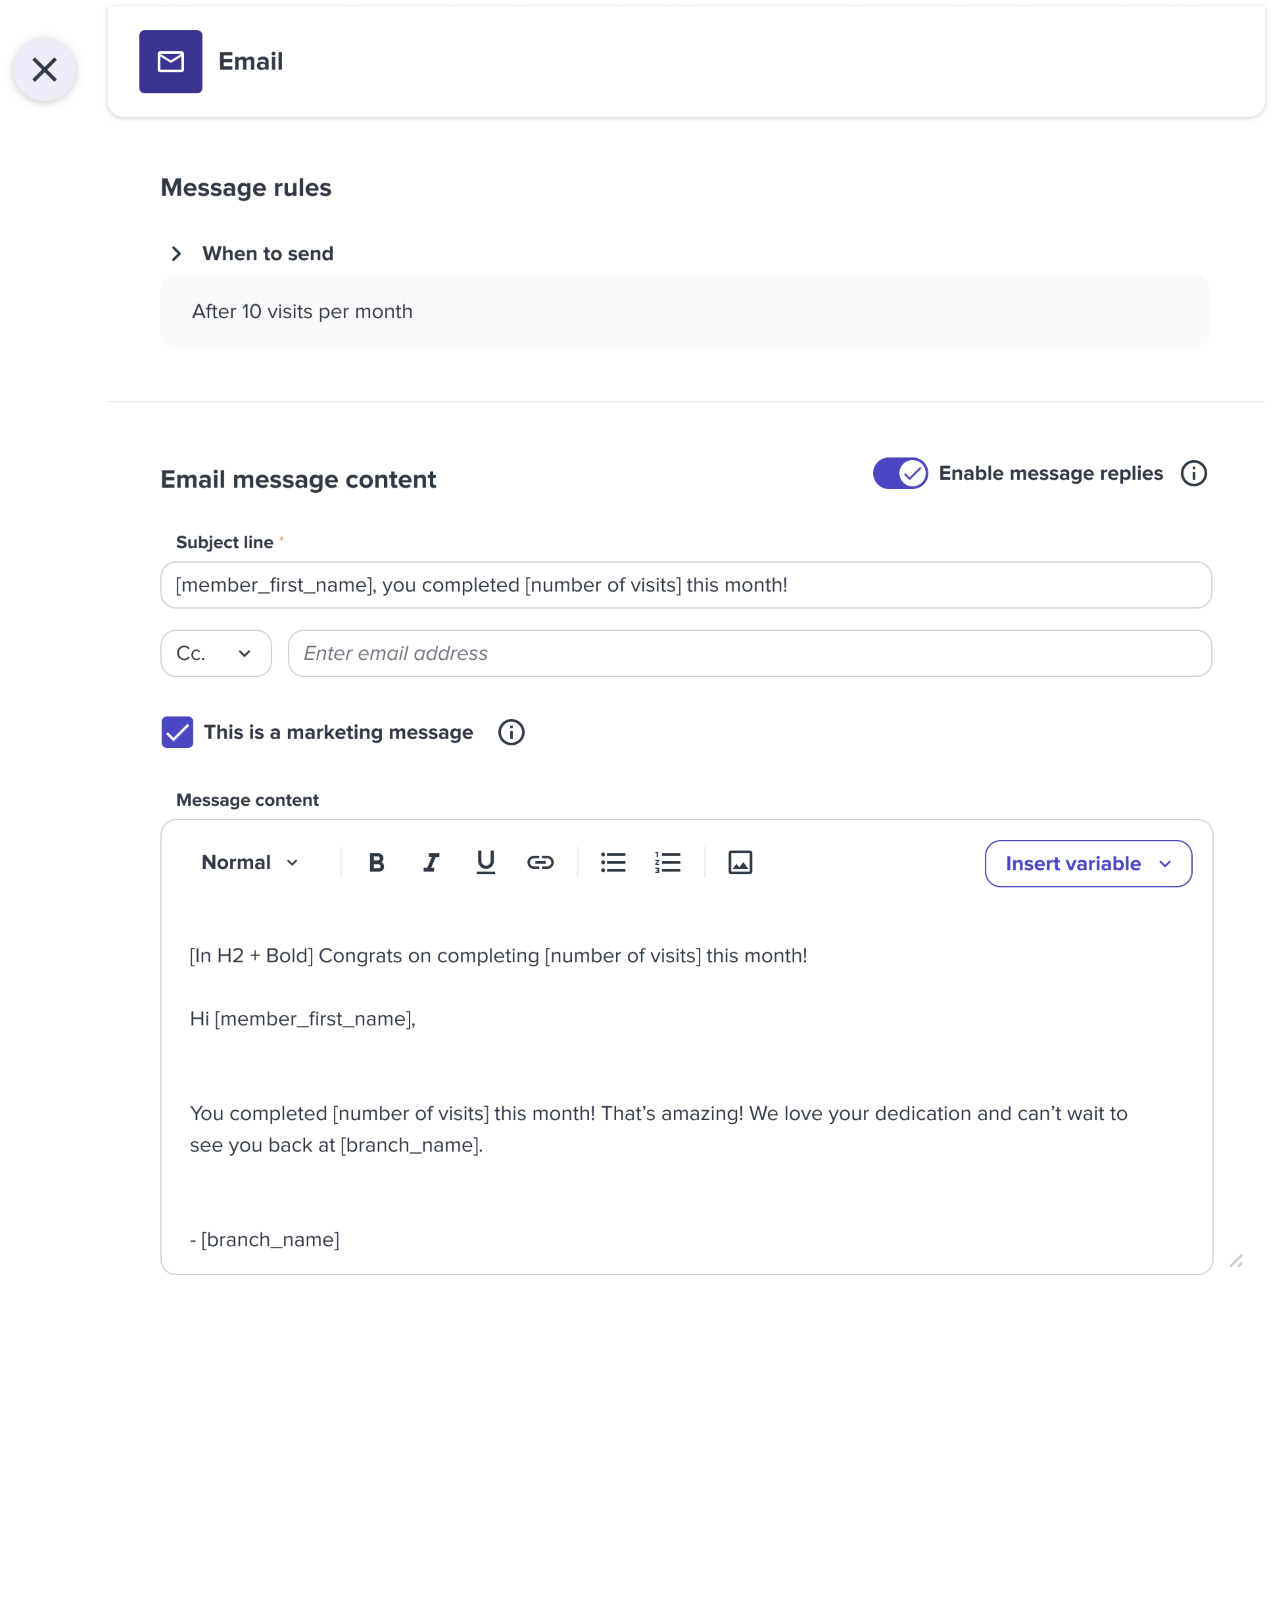Image resolution: width=1273 pixels, height=1600 pixels.
Task: Click the Subject line input field
Action: pyautogui.click(x=686, y=585)
